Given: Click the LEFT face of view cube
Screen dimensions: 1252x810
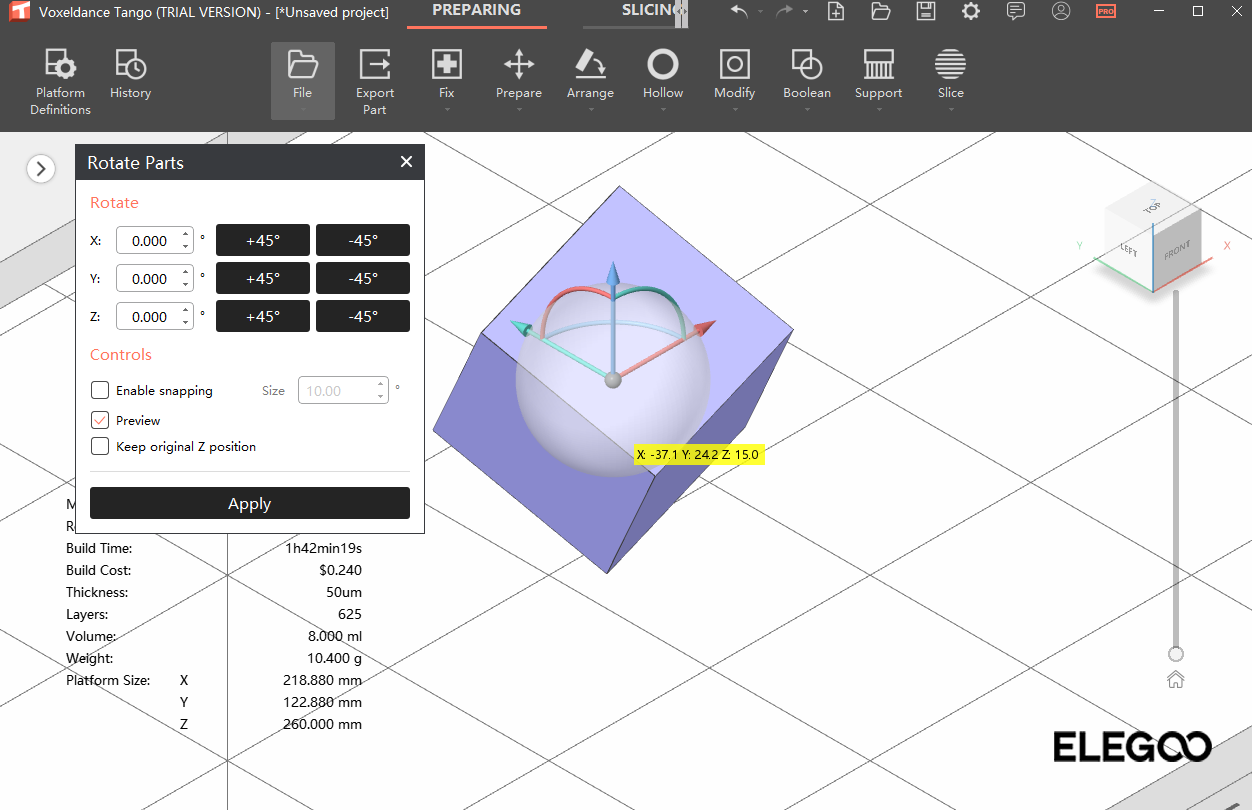Looking at the screenshot, I should [1129, 250].
